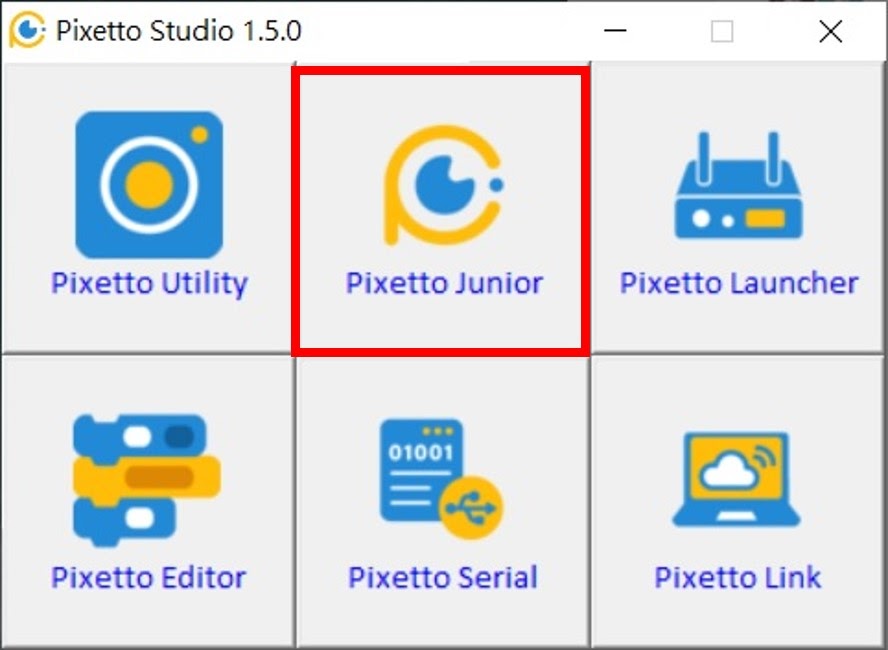
Task: Click the Pixetto Studio 1.5.0 title text
Action: [x=179, y=31]
